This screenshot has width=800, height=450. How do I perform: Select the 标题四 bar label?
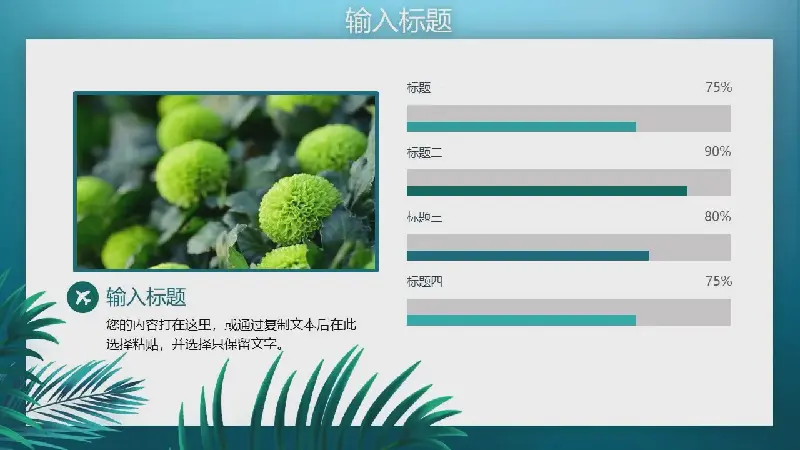(x=424, y=282)
